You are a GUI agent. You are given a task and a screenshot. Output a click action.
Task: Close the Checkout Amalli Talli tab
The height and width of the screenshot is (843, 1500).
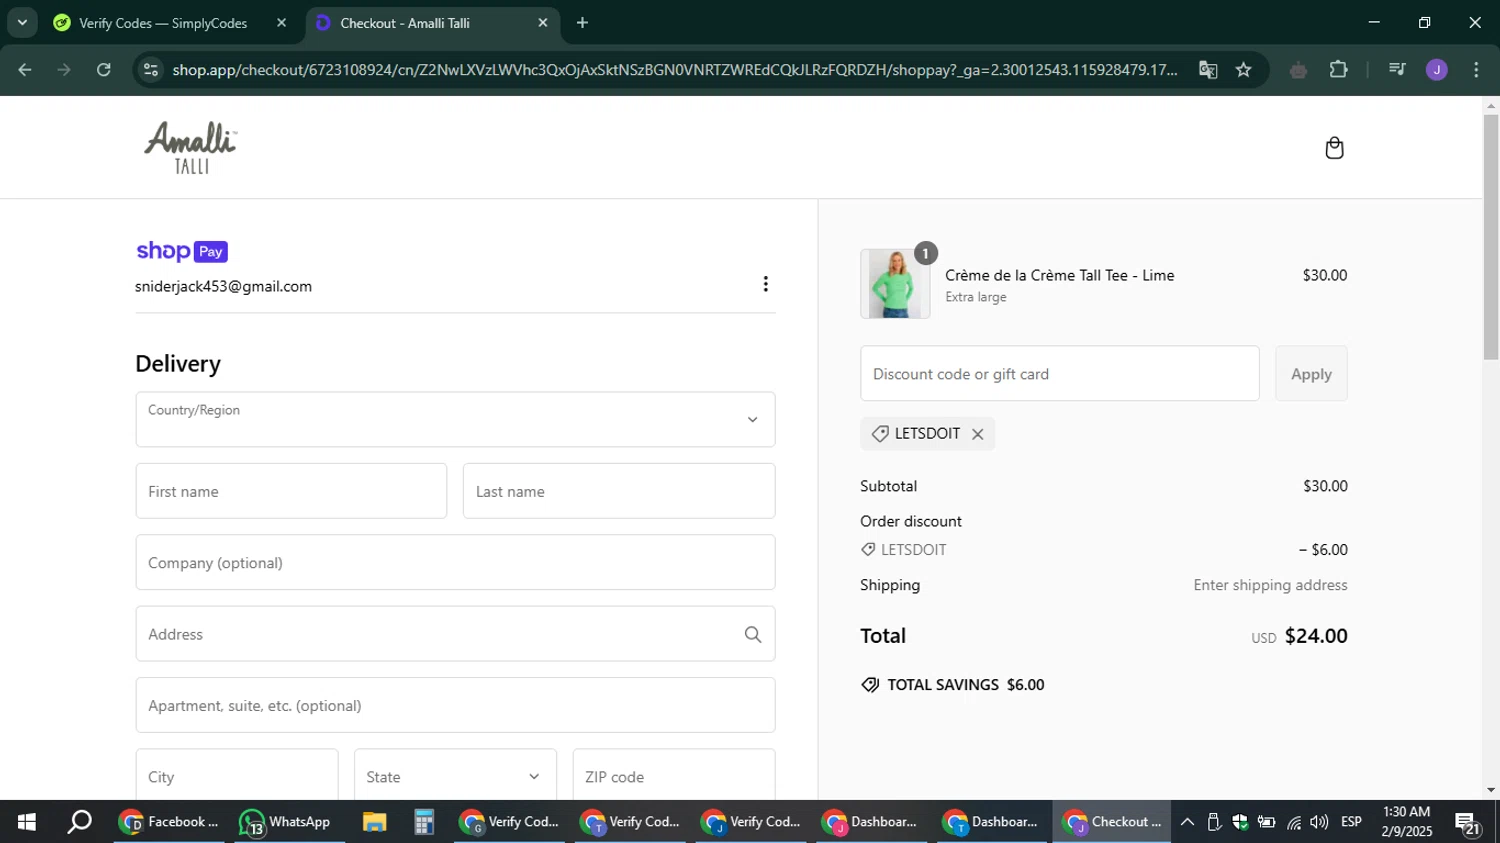(543, 23)
